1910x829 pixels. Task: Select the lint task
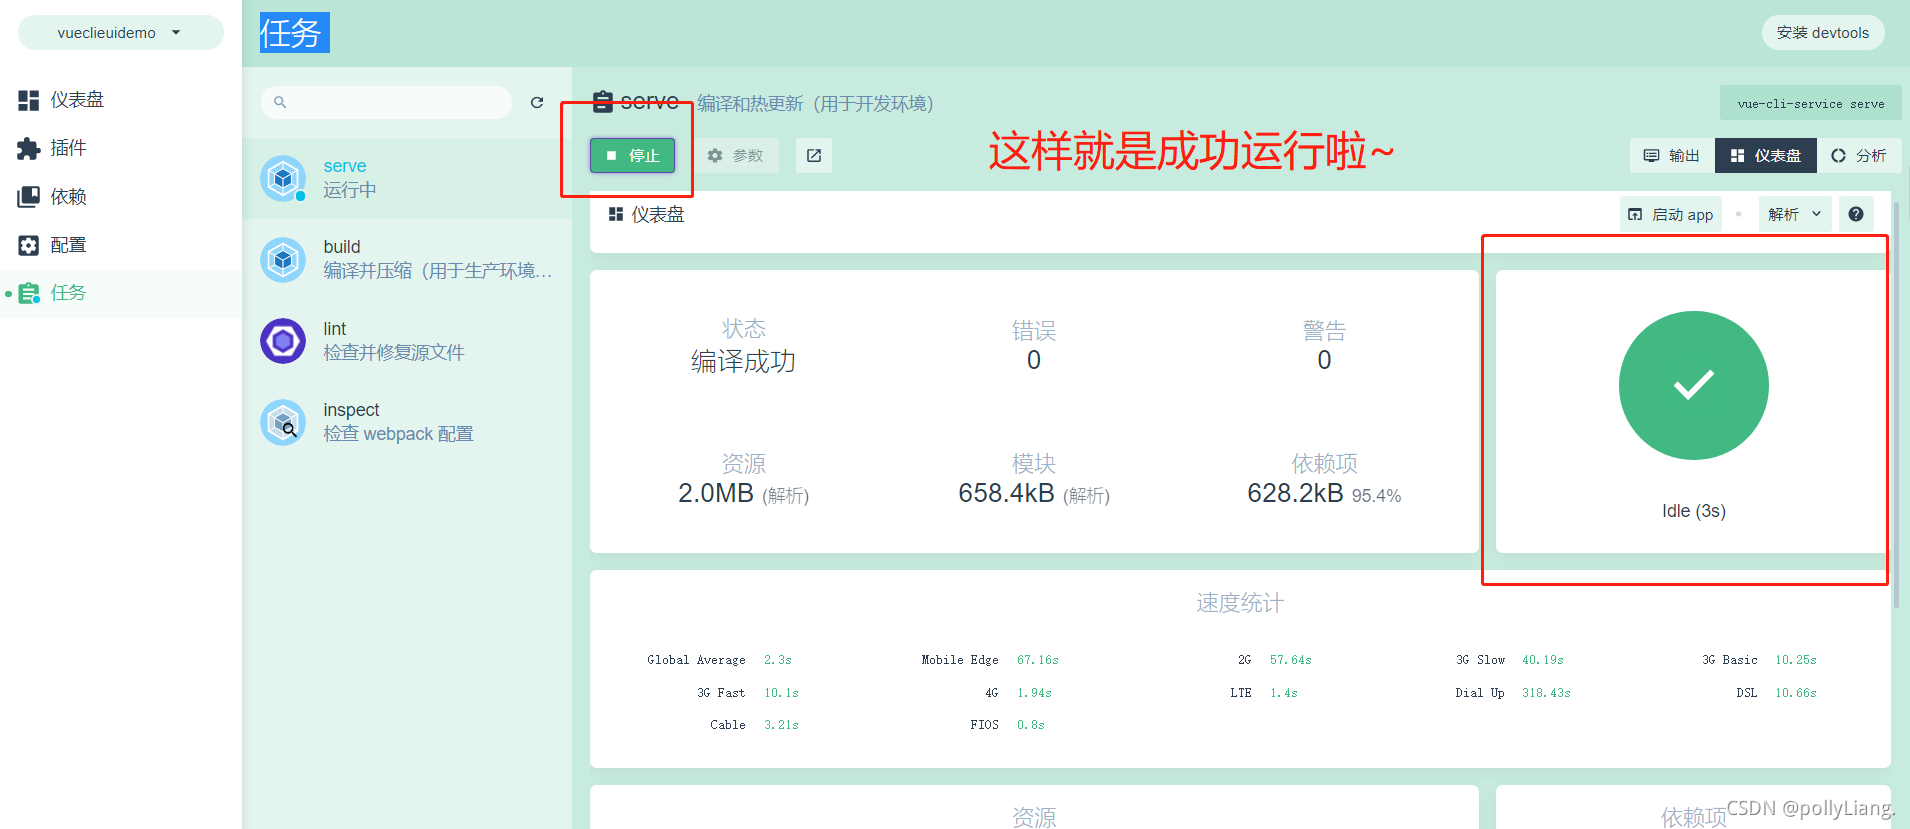(x=407, y=341)
